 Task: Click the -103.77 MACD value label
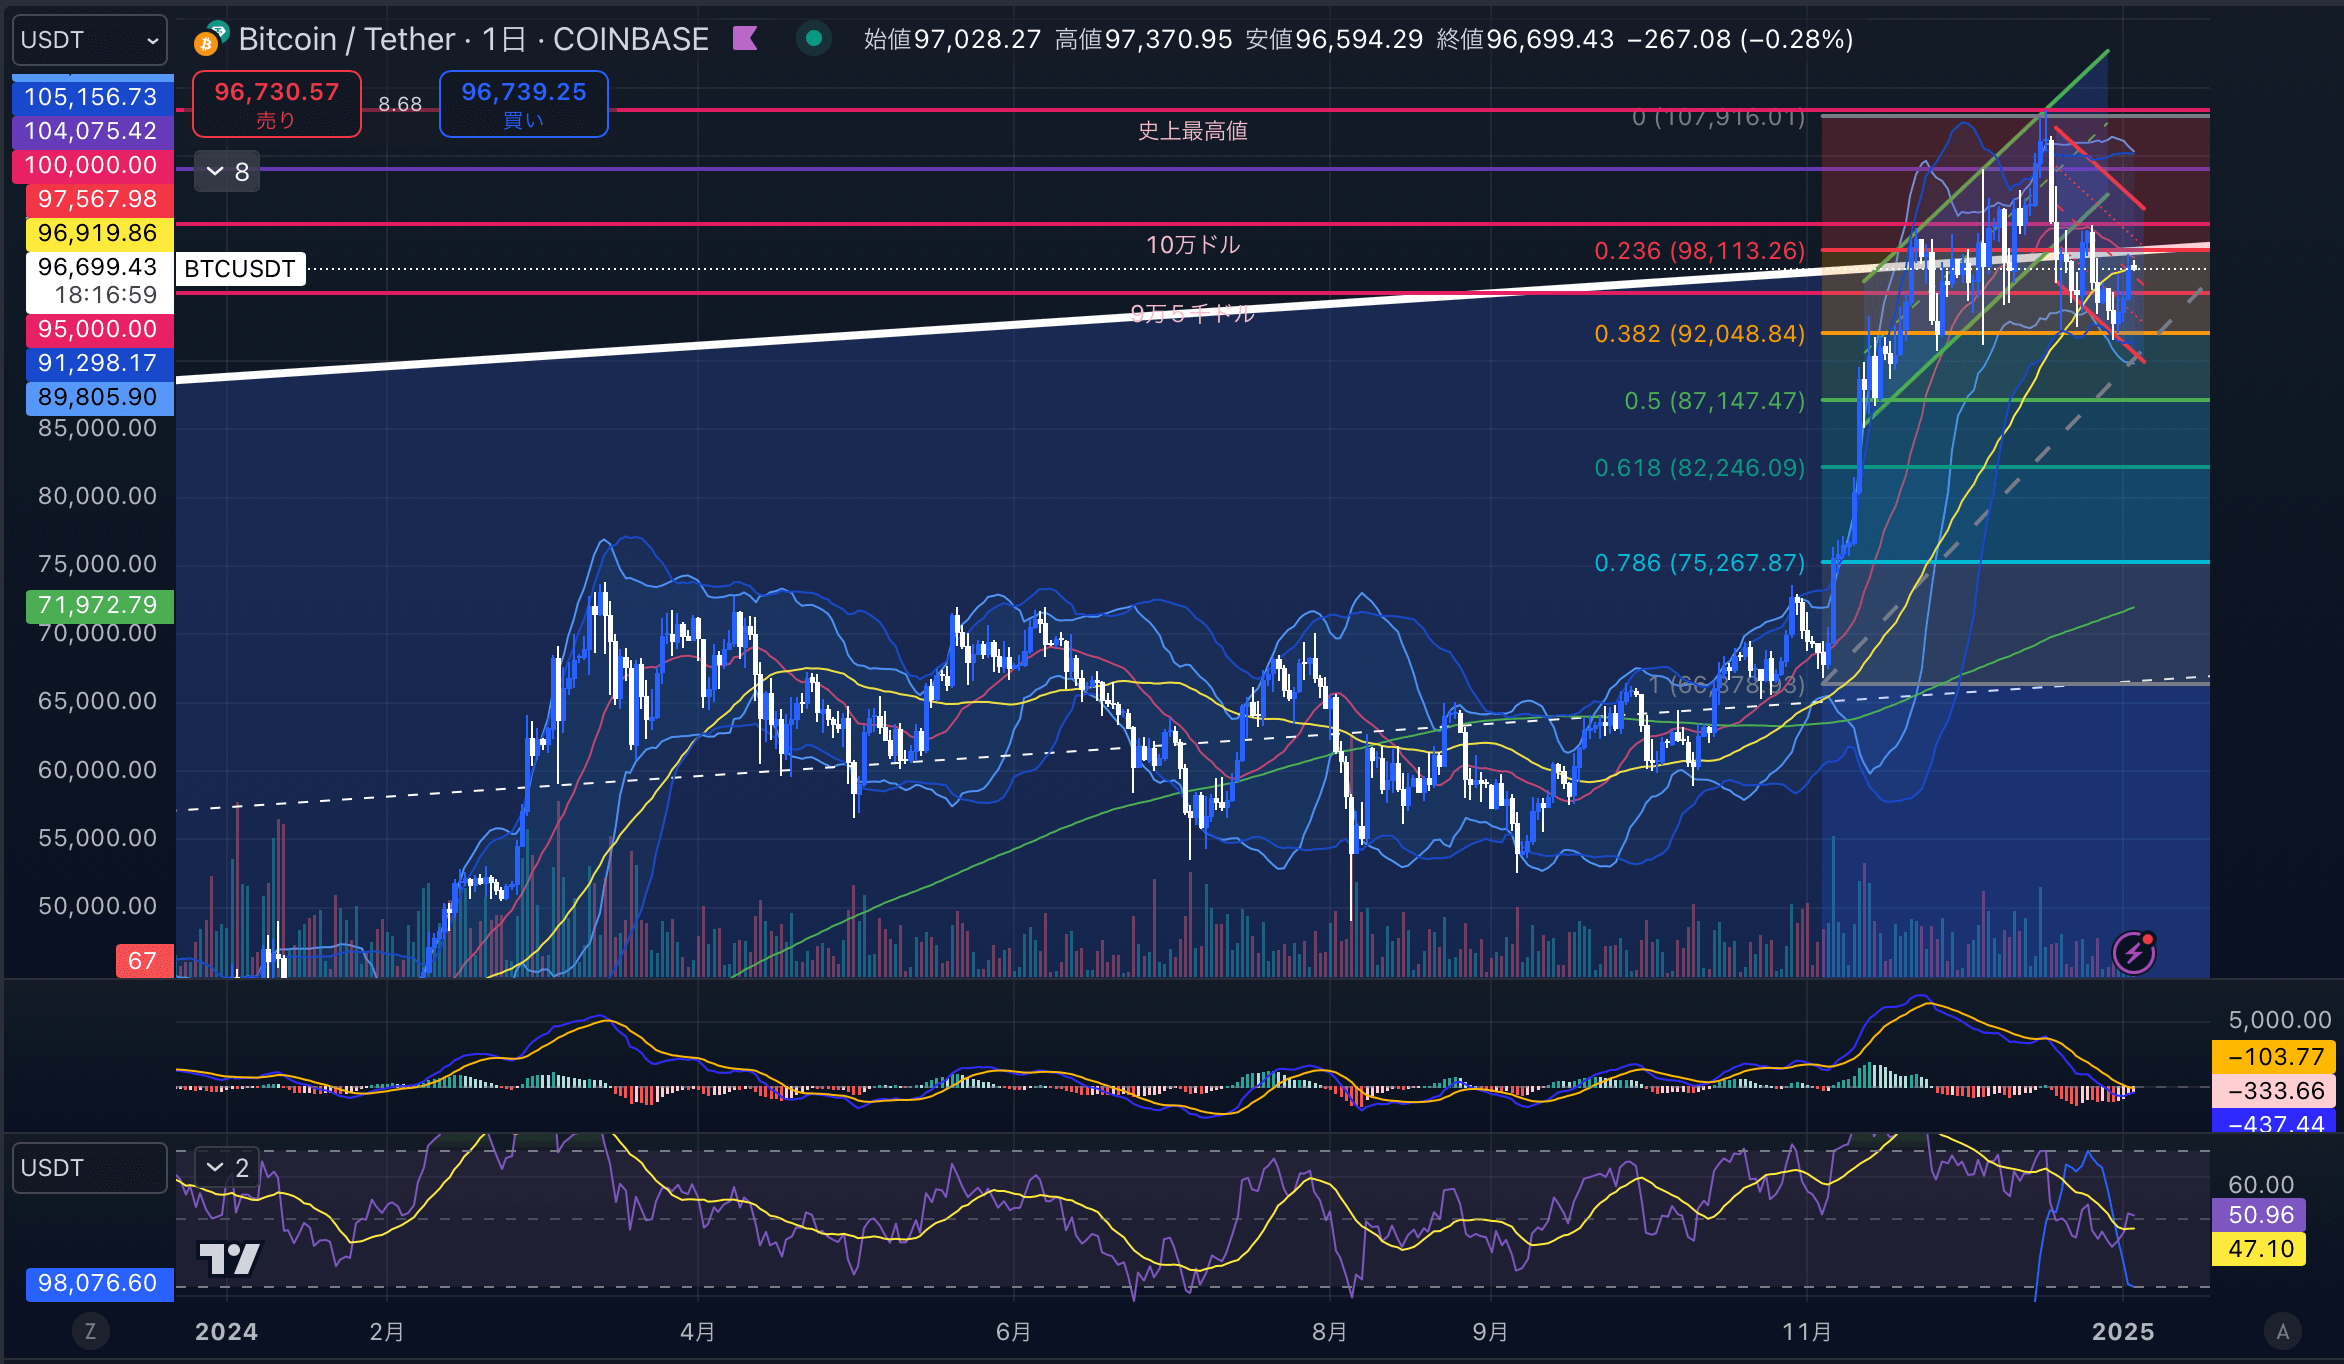tap(2275, 1057)
